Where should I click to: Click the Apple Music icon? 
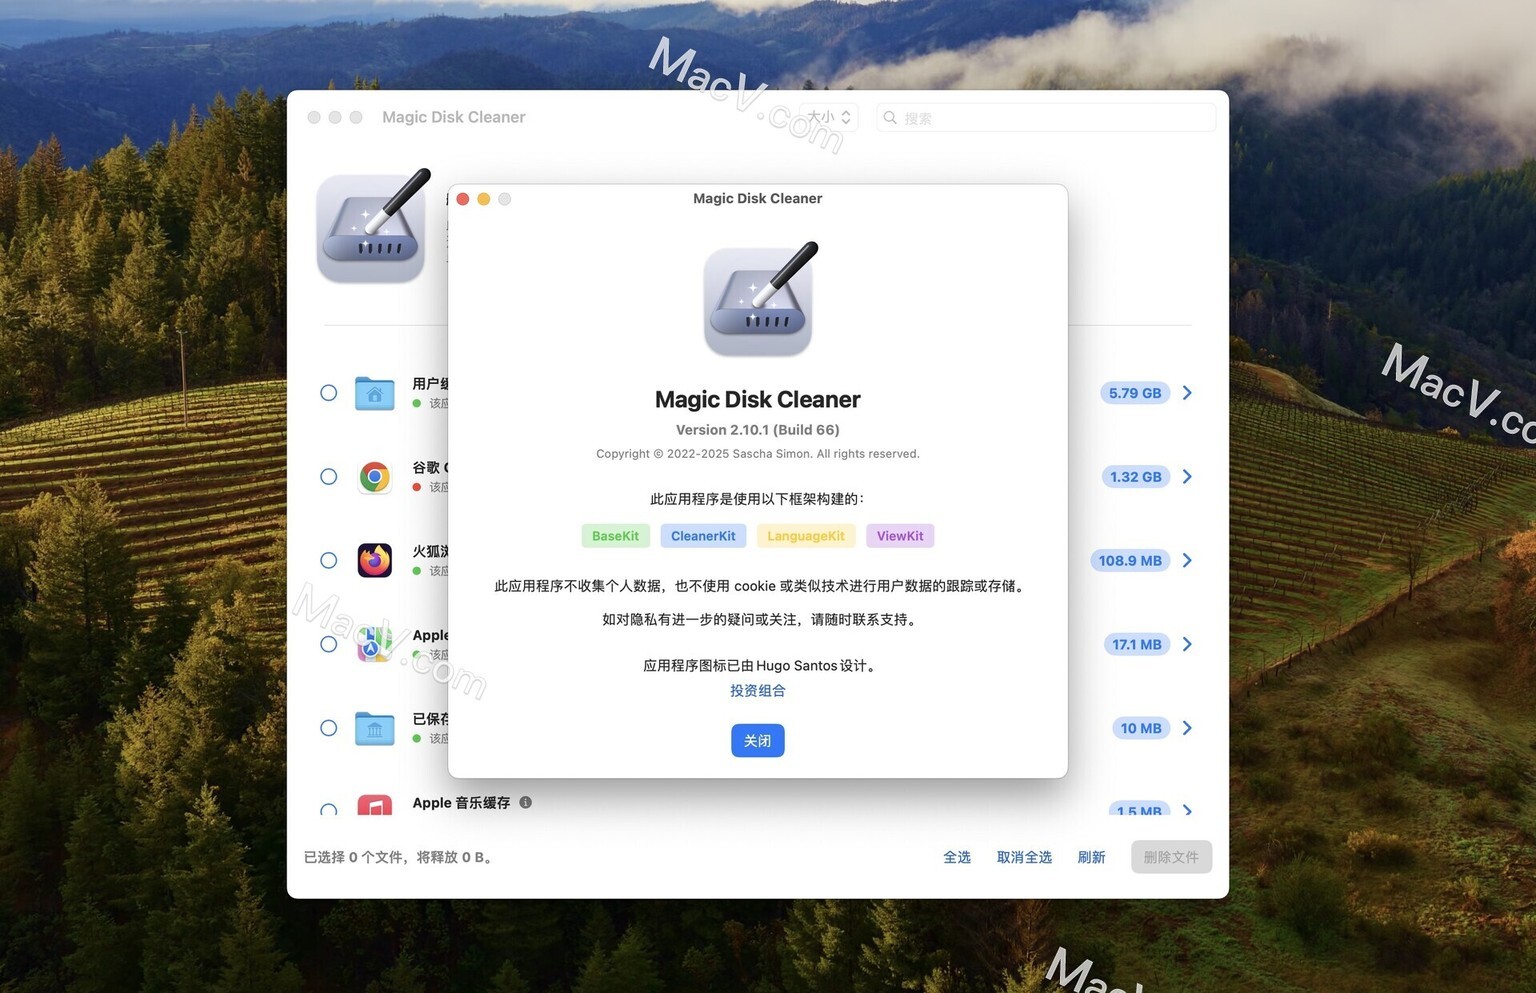(x=374, y=806)
